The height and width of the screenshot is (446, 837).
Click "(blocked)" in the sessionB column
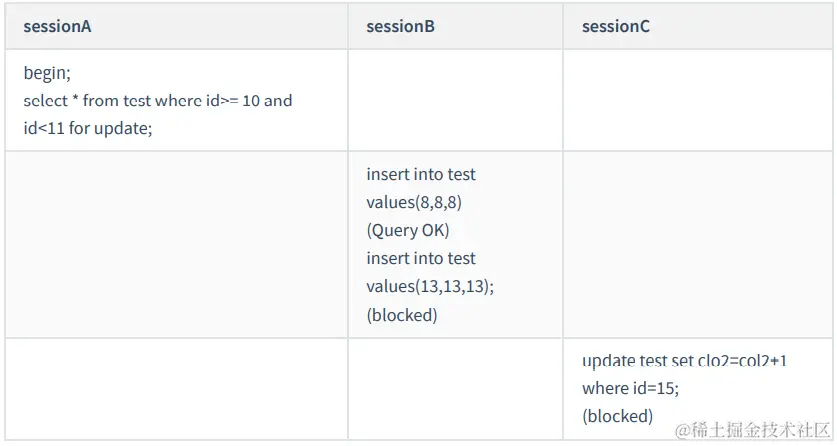(x=402, y=314)
